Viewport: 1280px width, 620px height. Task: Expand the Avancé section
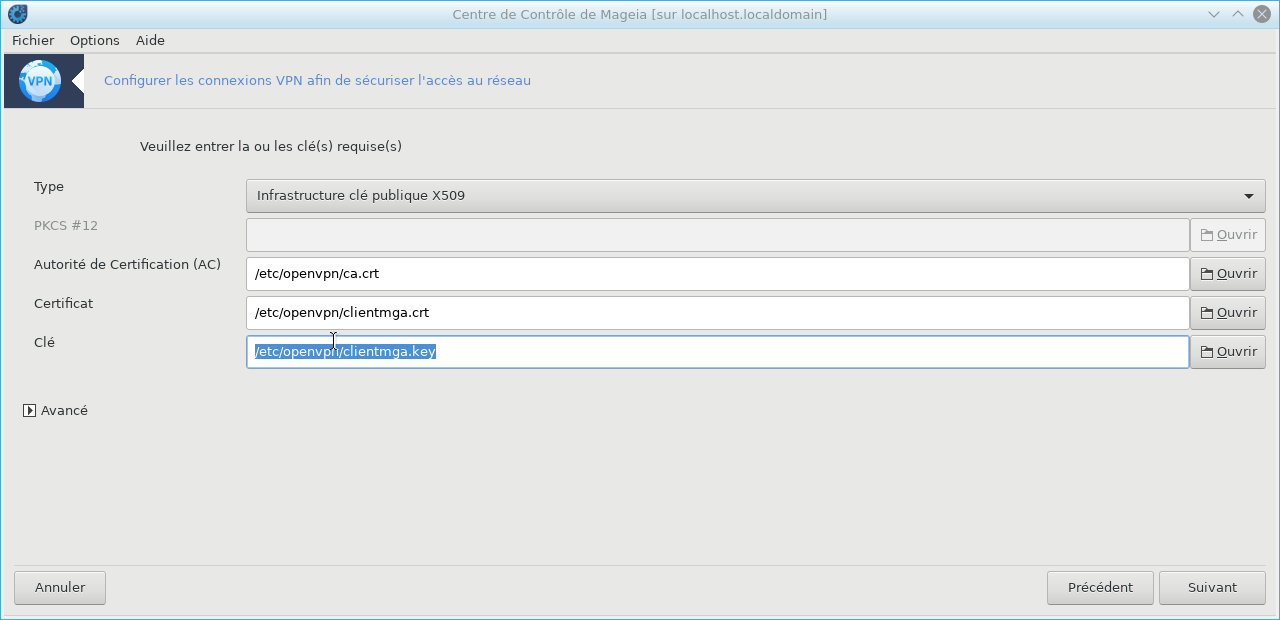click(30, 410)
